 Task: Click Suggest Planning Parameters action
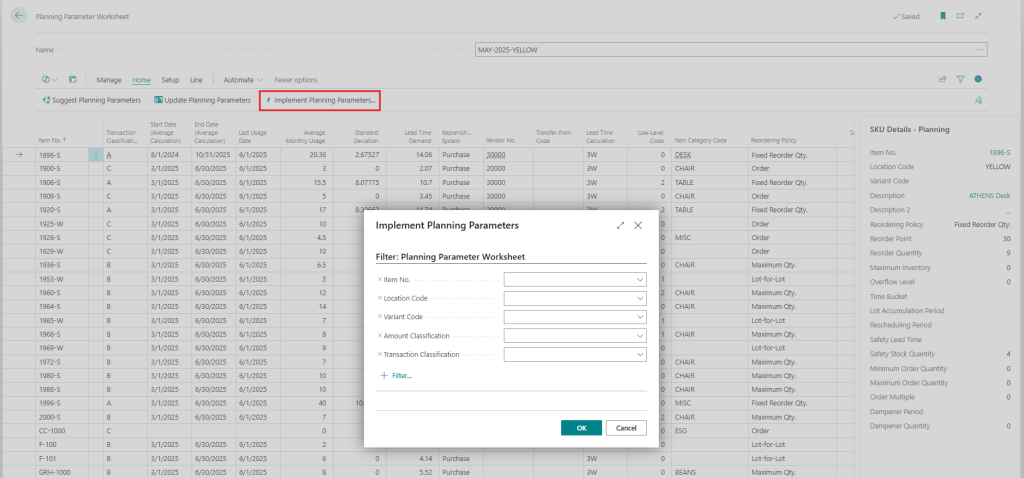92,101
